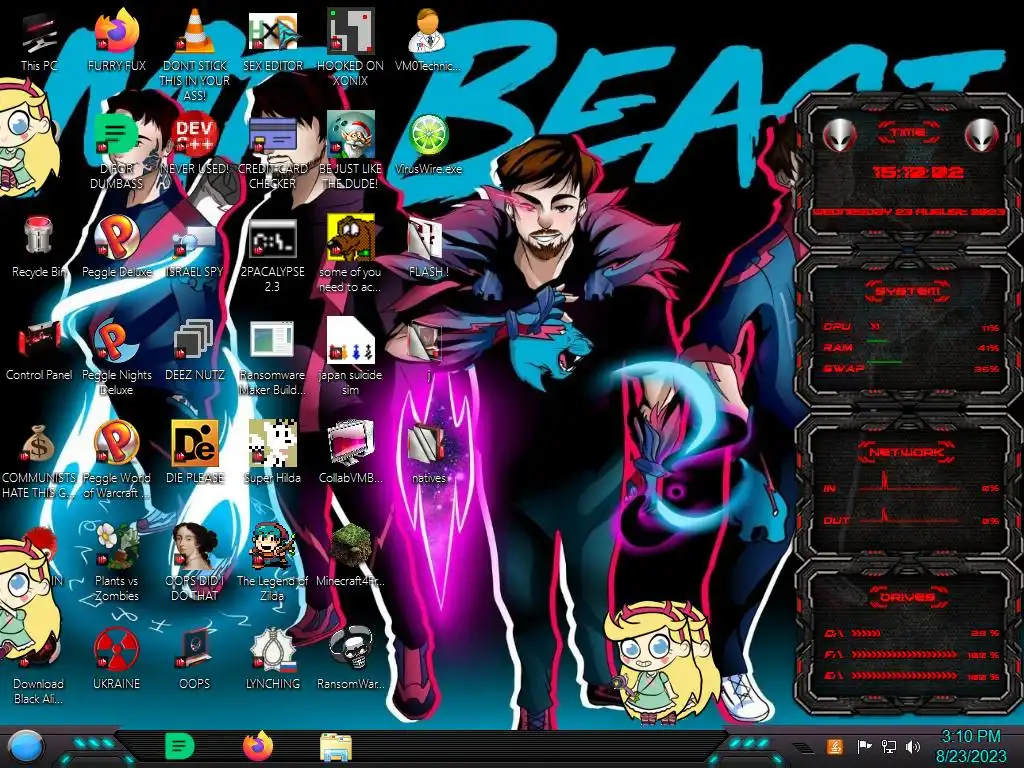Select the Ransomware Maker Build icon
Image resolution: width=1024 pixels, height=768 pixels.
click(272, 358)
